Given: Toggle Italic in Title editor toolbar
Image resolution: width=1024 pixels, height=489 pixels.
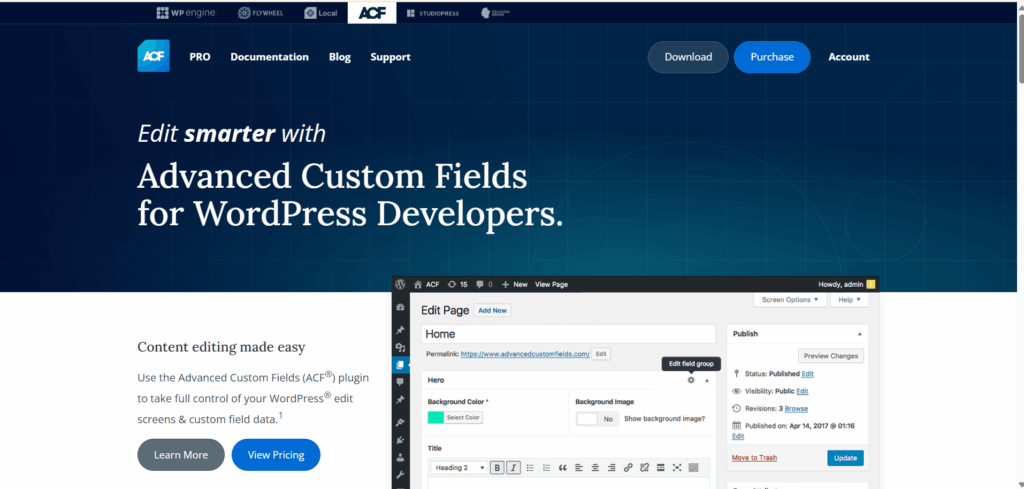Looking at the screenshot, I should [x=514, y=467].
